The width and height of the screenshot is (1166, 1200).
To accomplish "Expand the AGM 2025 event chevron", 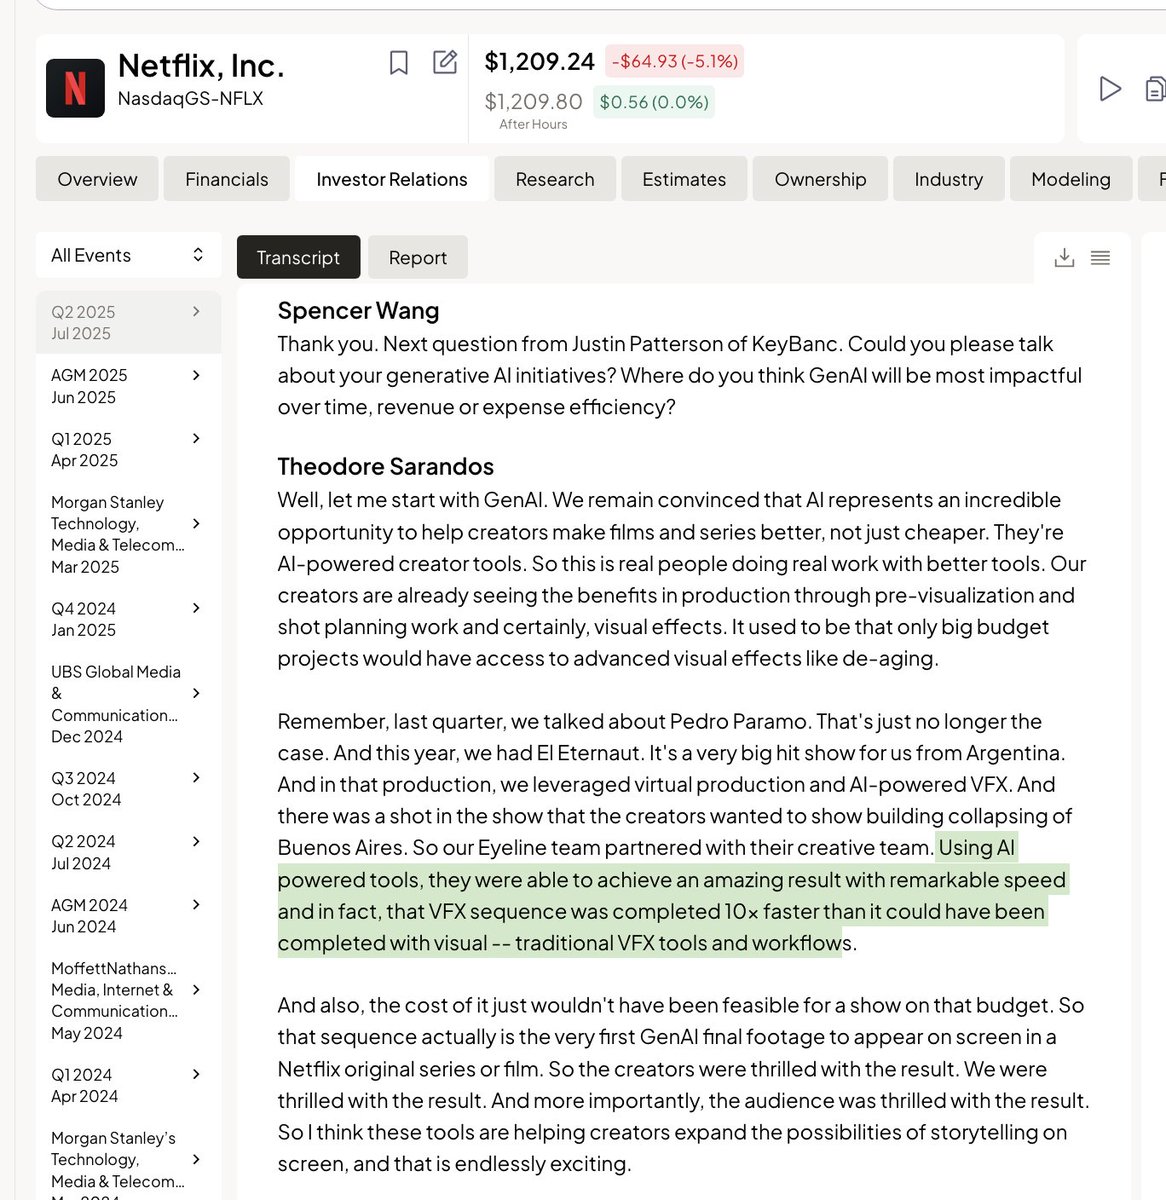I will (x=196, y=375).
